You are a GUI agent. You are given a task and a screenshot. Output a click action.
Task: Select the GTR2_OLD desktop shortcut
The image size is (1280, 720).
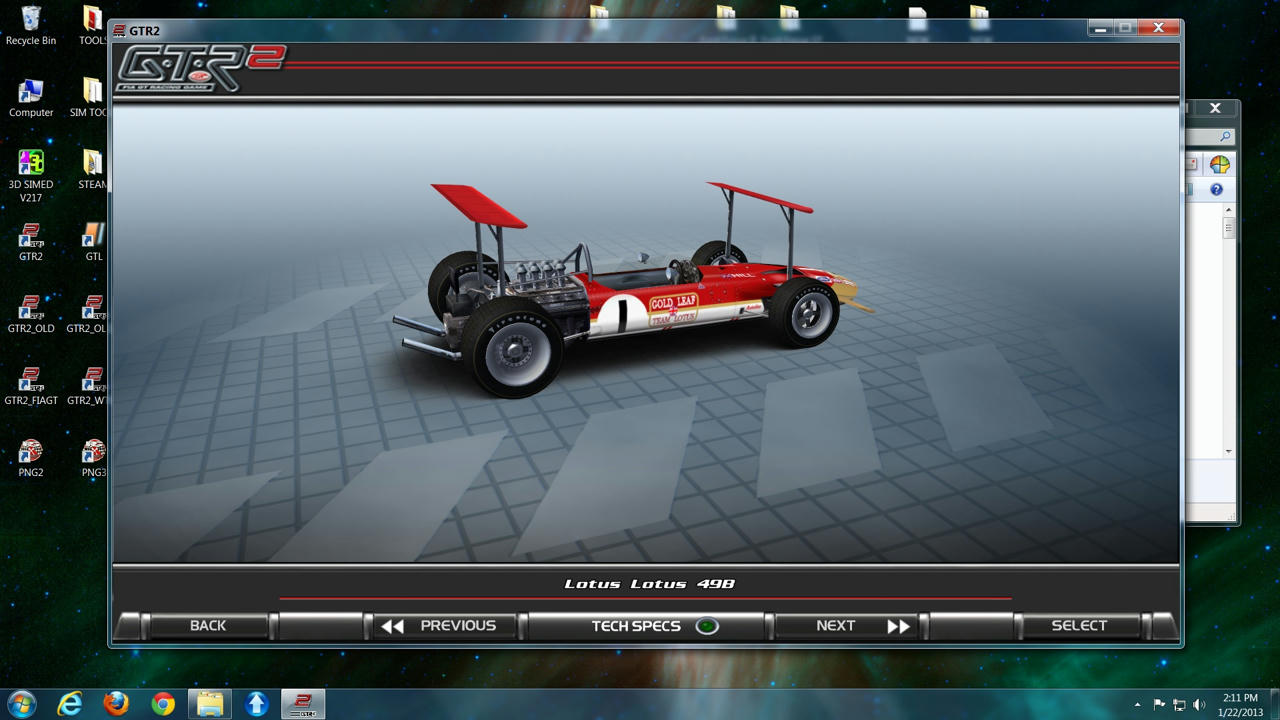click(x=31, y=314)
